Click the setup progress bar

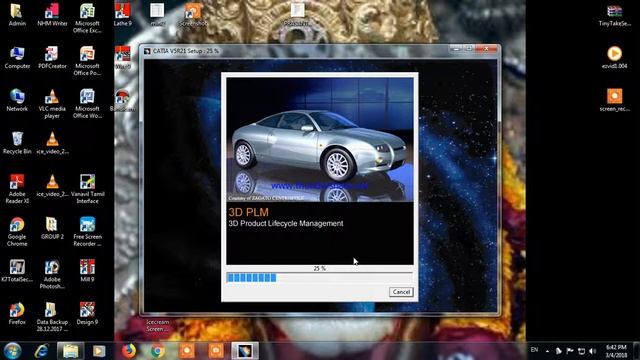tap(320, 278)
